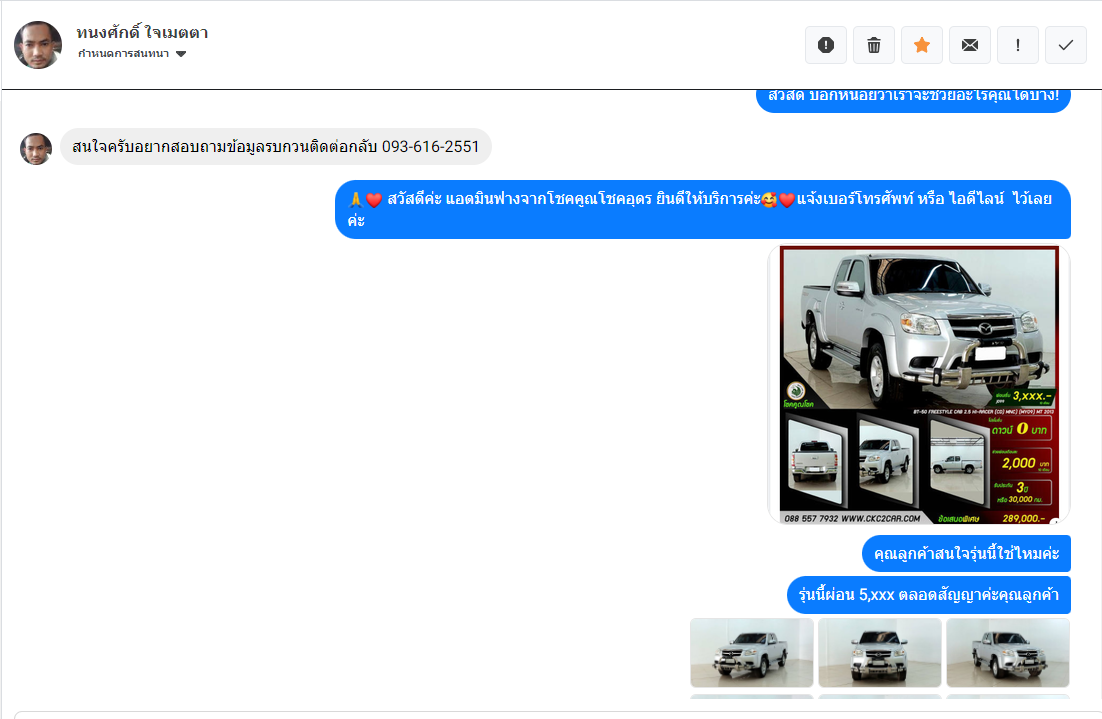Click the profile photo in the header
Image resolution: width=1102 pixels, height=719 pixels.
coord(38,45)
